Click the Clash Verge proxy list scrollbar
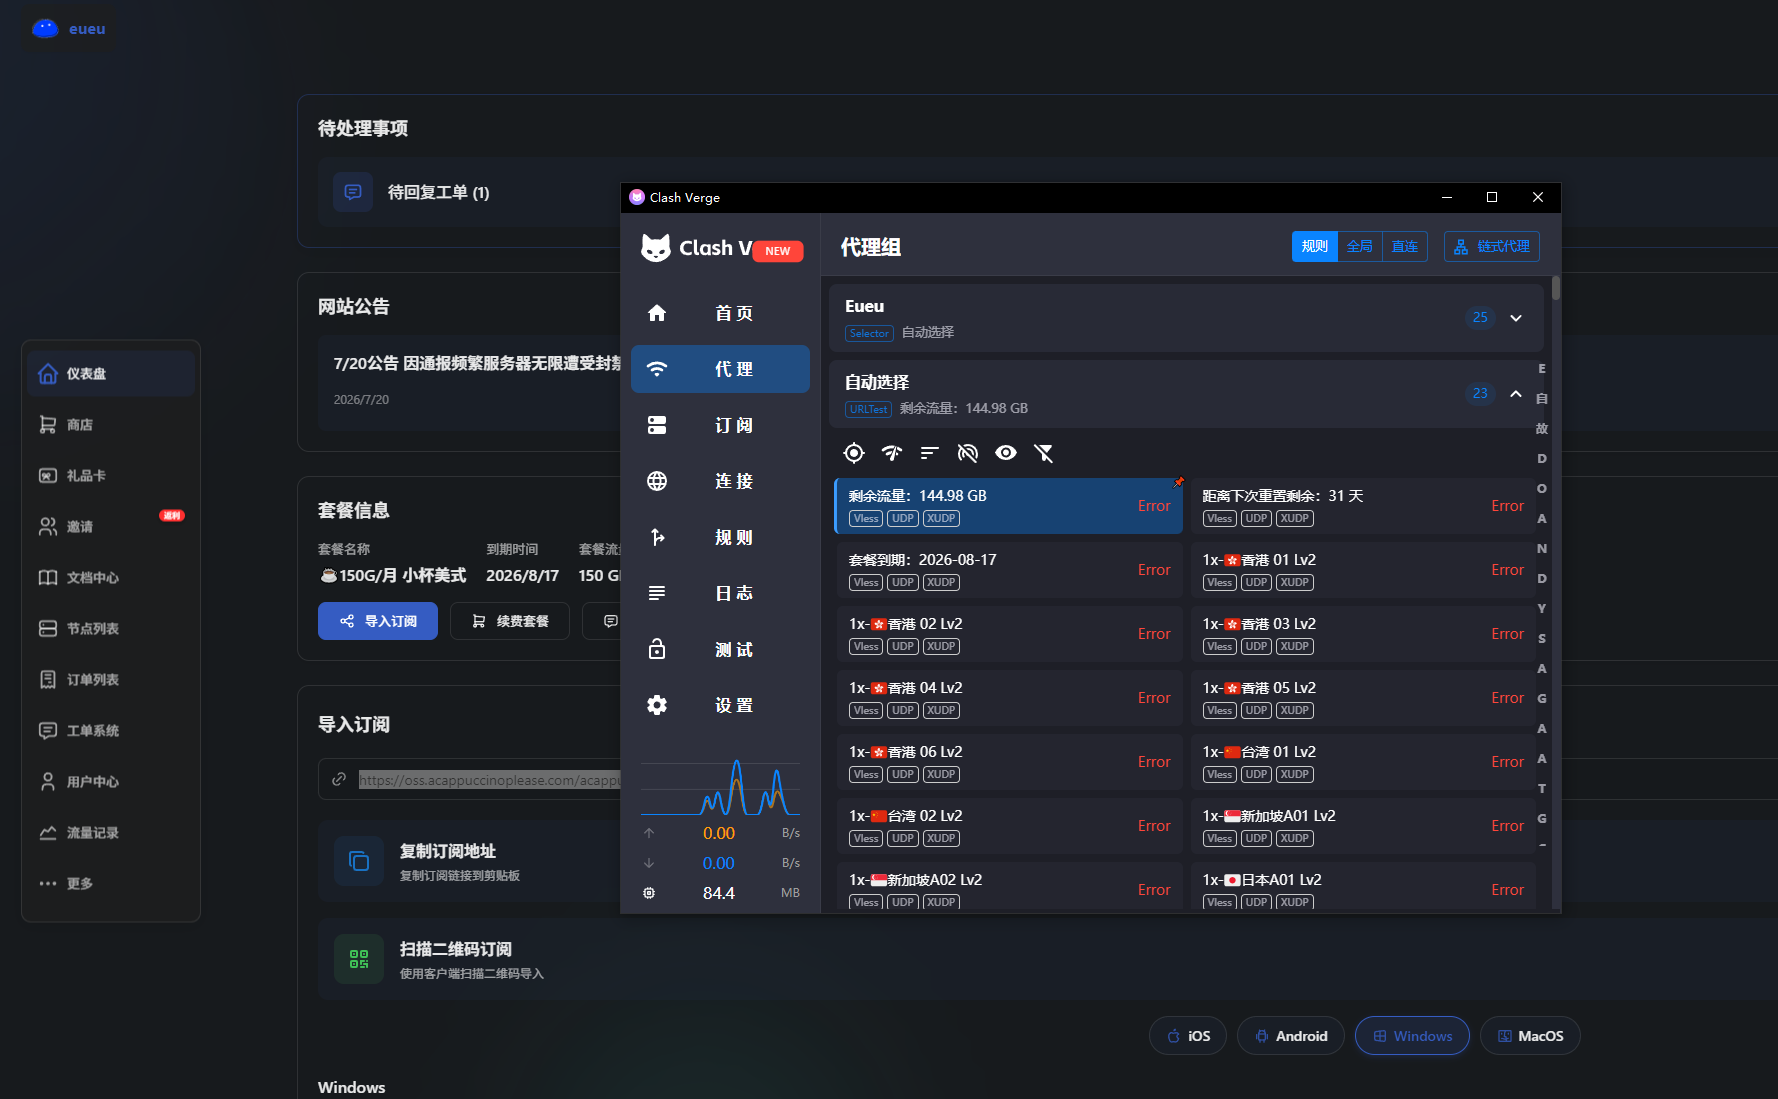The width and height of the screenshot is (1778, 1099). 1556,288
